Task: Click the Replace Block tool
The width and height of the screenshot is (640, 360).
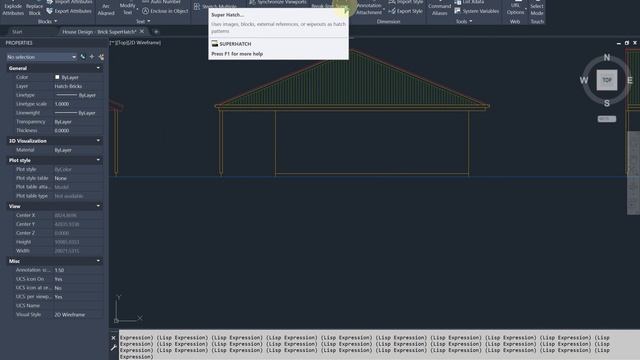Action: click(x=34, y=8)
